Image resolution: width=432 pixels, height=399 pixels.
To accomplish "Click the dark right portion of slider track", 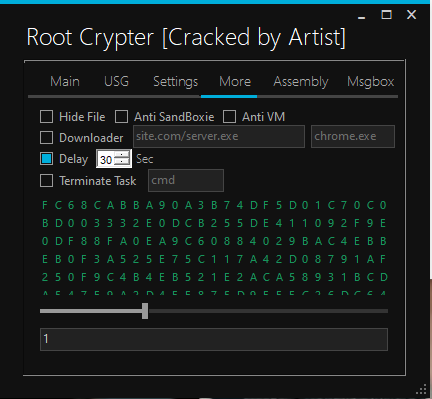I will point(268,311).
